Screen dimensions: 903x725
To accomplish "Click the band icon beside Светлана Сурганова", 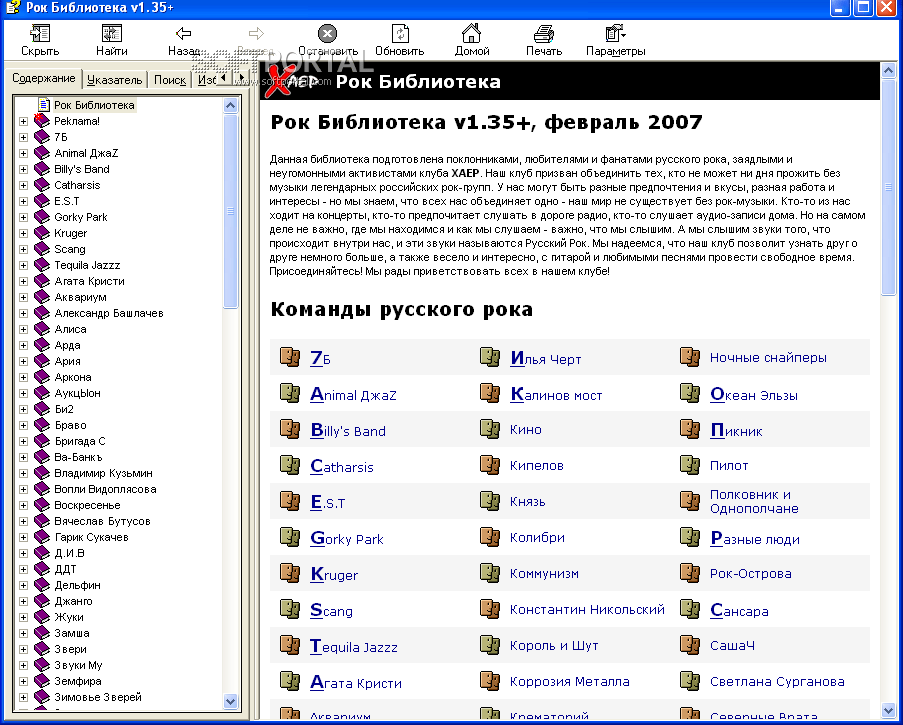I will (x=689, y=682).
